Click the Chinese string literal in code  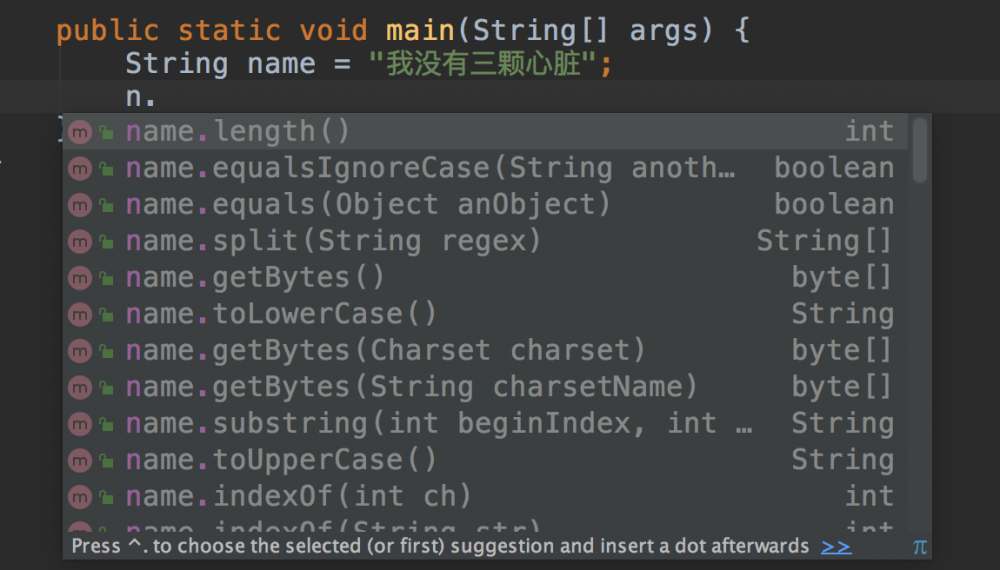(490, 65)
